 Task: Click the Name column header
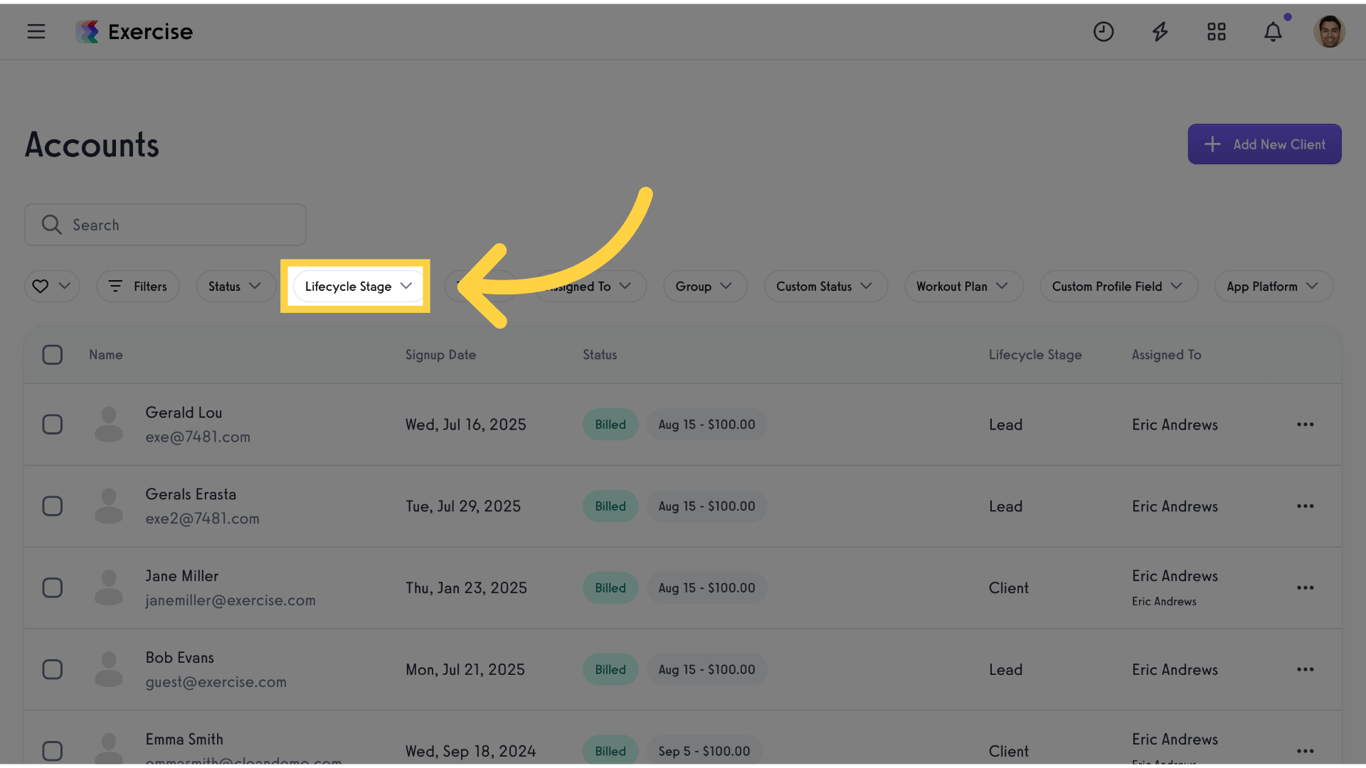[x=106, y=355]
